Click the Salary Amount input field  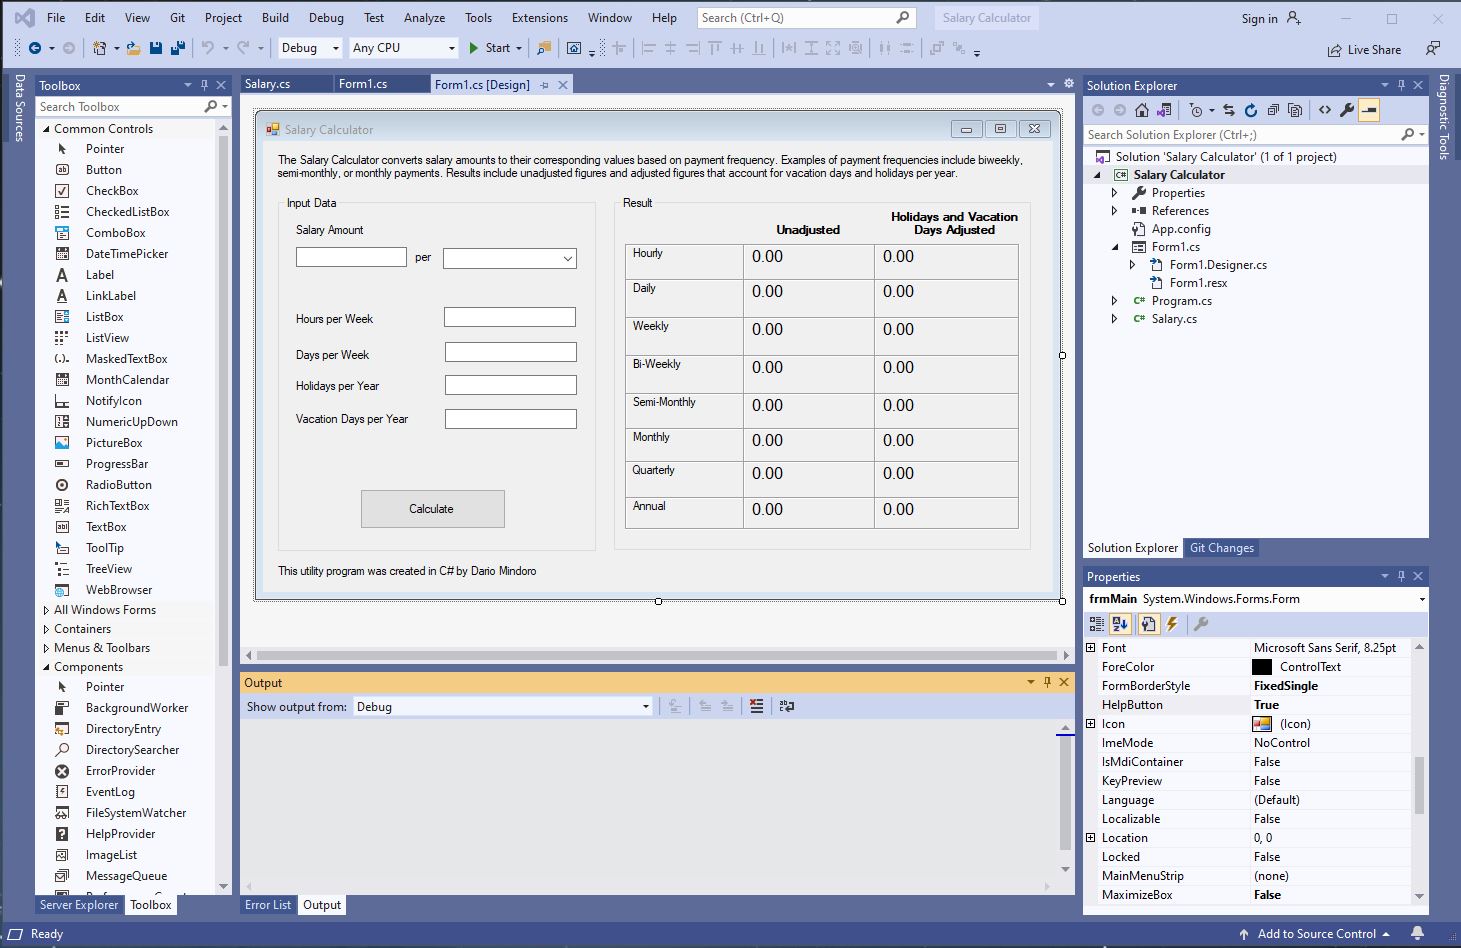[351, 257]
